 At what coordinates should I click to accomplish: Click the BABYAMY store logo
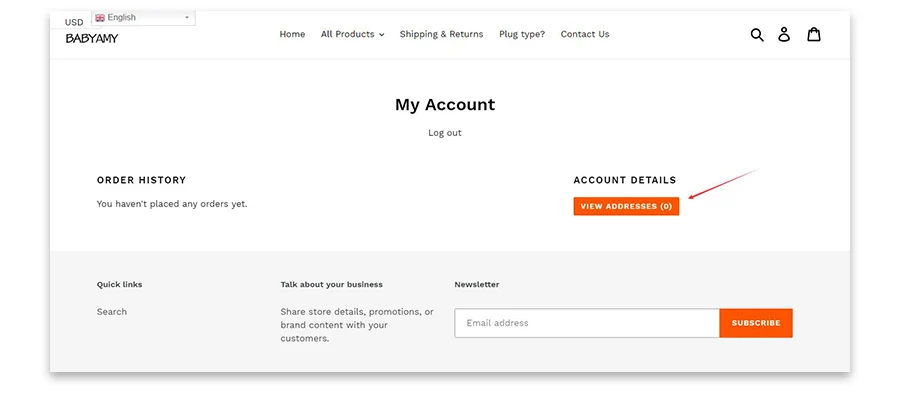point(92,39)
